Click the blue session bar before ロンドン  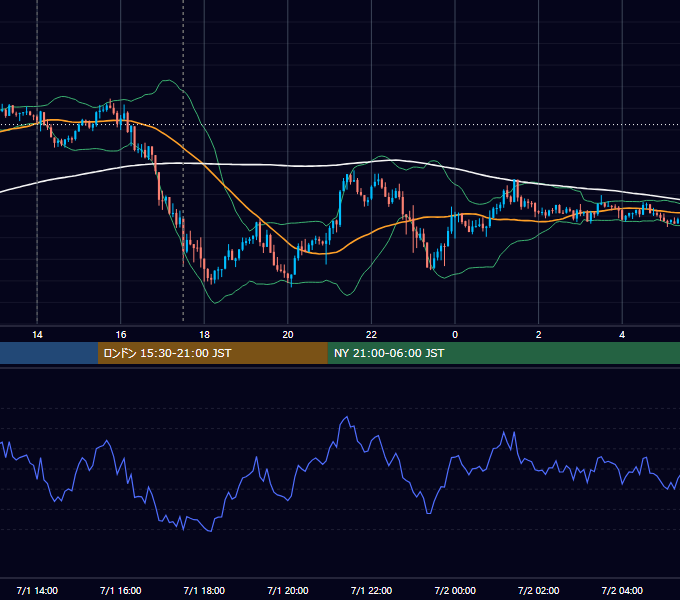point(49,353)
